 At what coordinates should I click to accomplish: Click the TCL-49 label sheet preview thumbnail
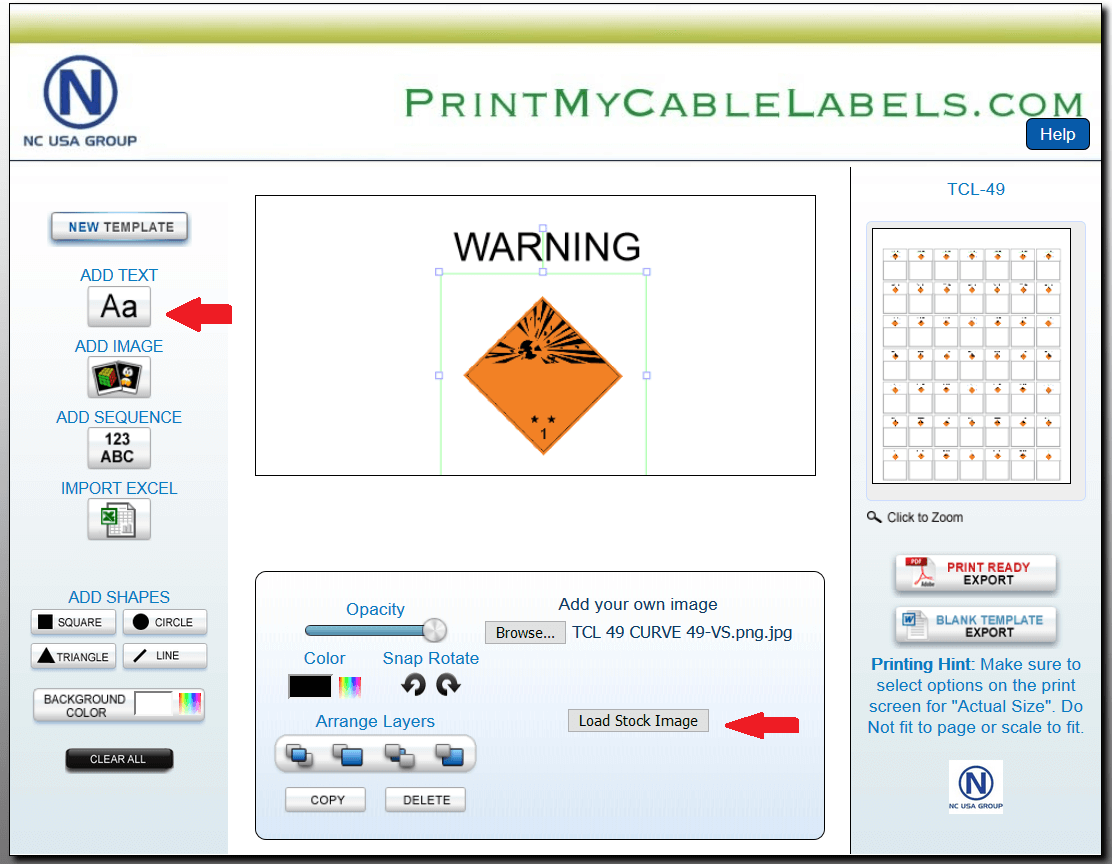click(971, 356)
